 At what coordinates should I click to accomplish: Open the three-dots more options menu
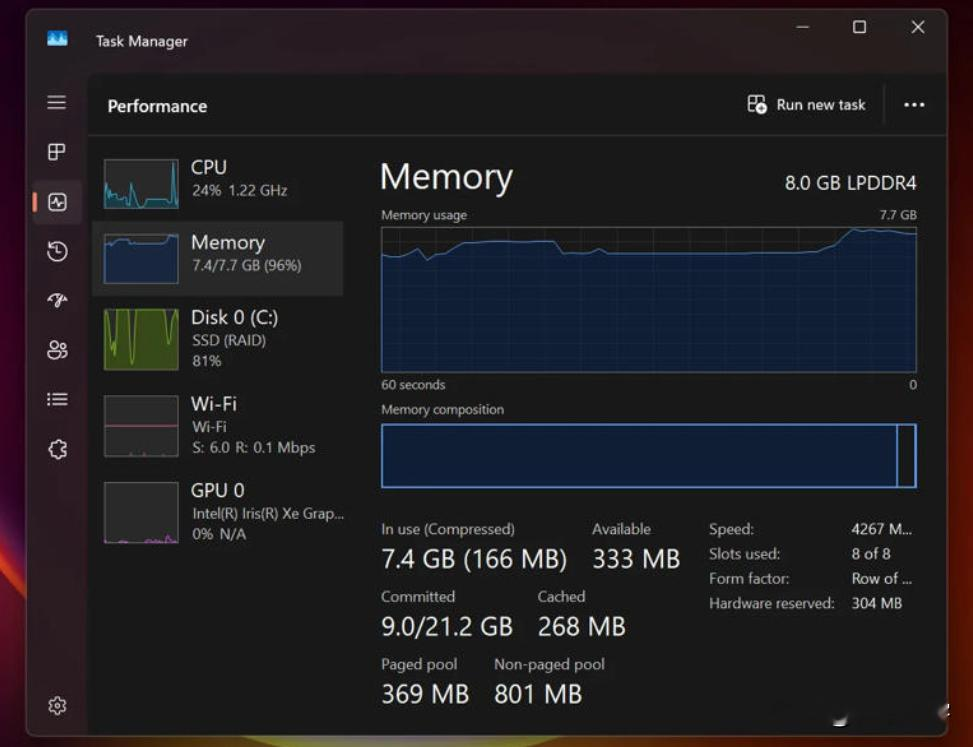point(914,105)
